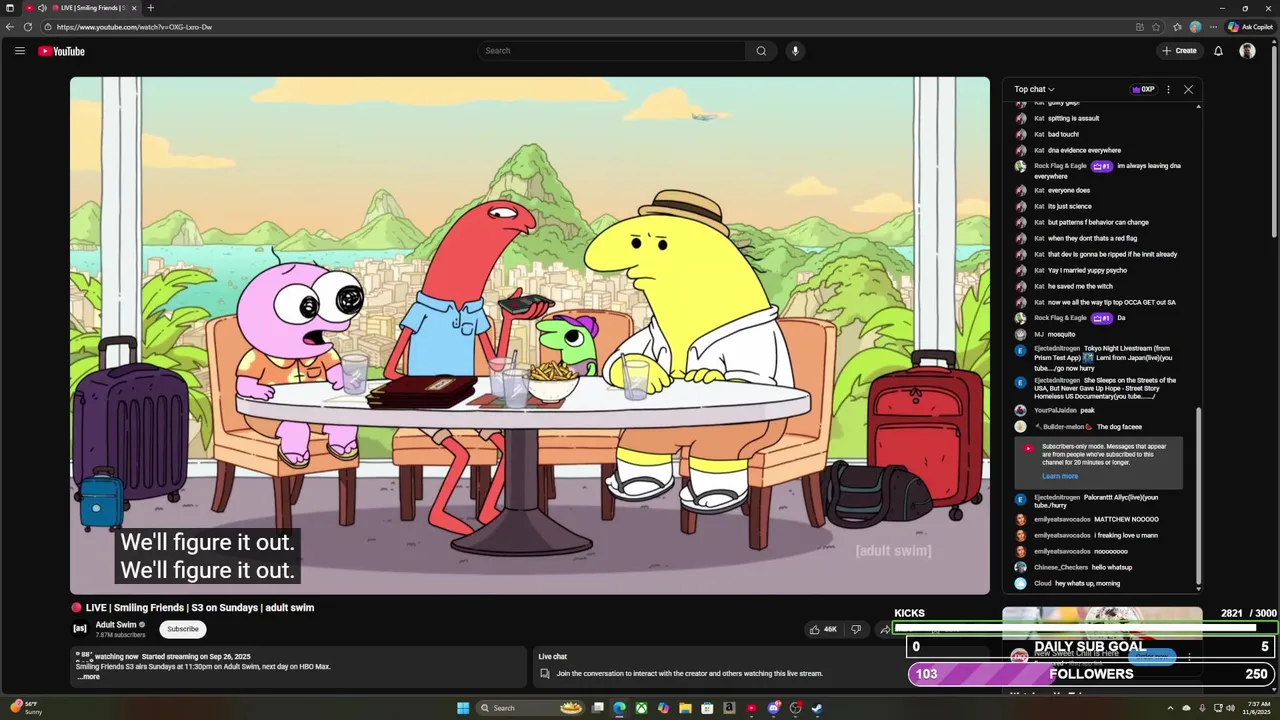Viewport: 1280px width, 720px height.
Task: Dislike the video with thumbs down
Action: (855, 629)
